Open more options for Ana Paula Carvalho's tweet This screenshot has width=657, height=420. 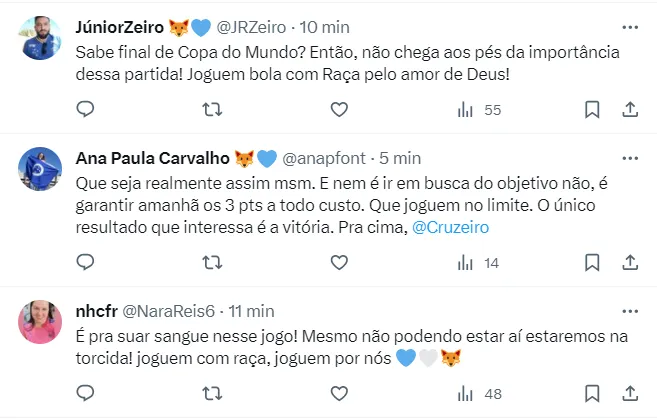coord(630,158)
